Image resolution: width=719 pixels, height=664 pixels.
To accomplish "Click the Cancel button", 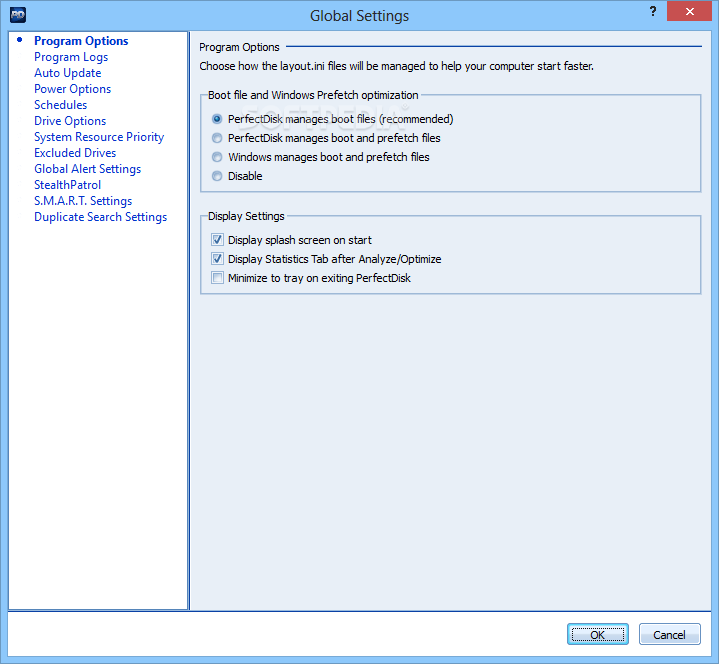I will coord(669,634).
